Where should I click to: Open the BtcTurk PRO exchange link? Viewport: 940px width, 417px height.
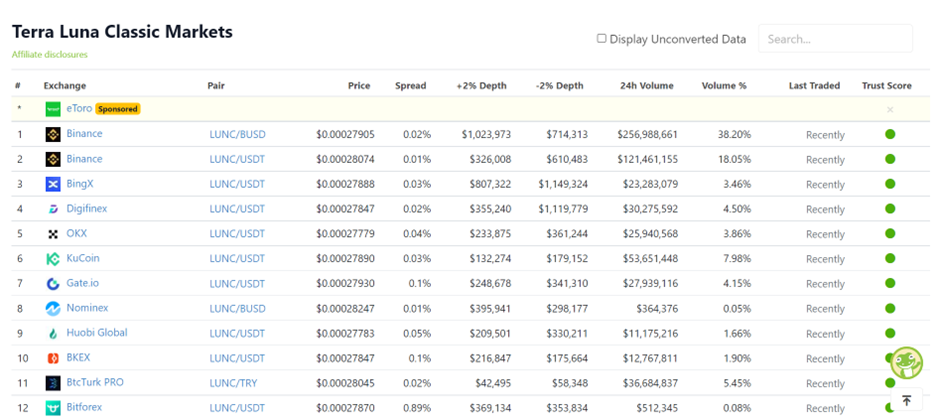[95, 382]
